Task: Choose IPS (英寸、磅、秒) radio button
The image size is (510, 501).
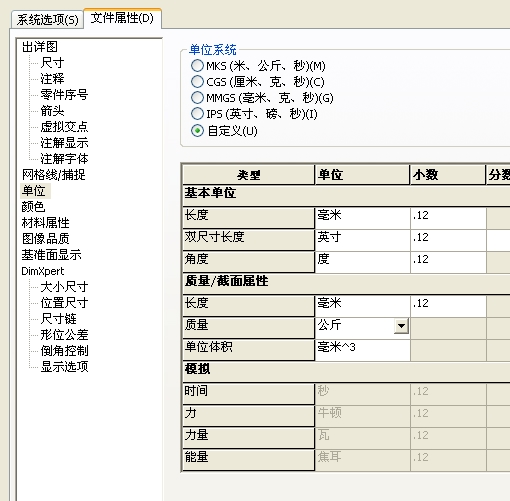Action: [x=197, y=114]
